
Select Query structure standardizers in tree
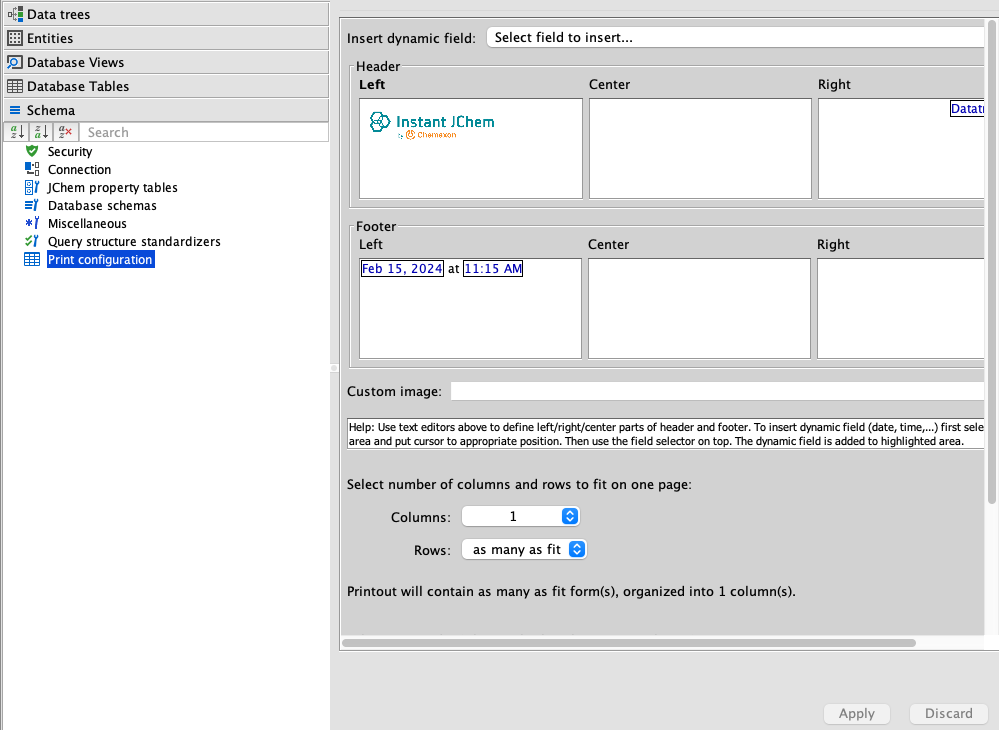[x=134, y=241]
